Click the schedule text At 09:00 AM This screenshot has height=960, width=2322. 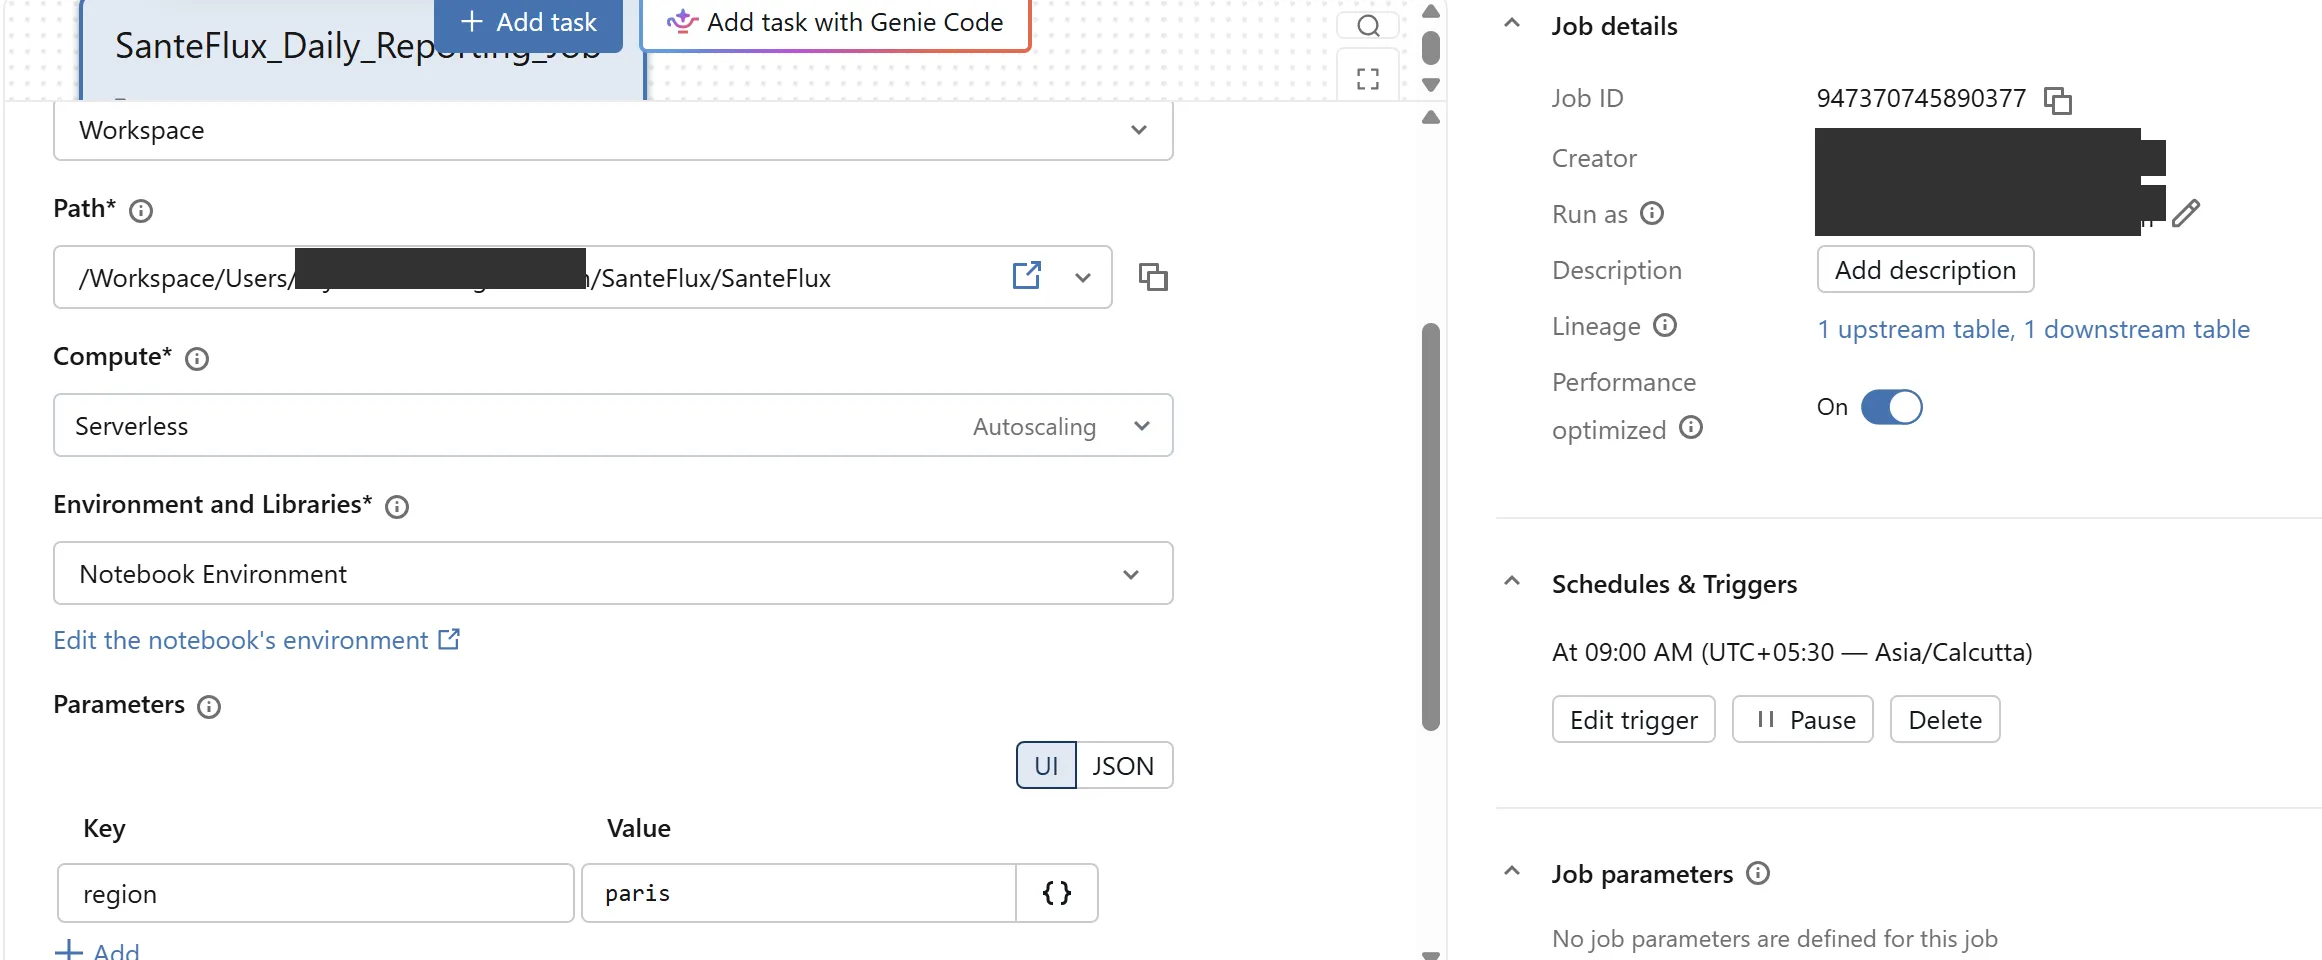pyautogui.click(x=1791, y=652)
